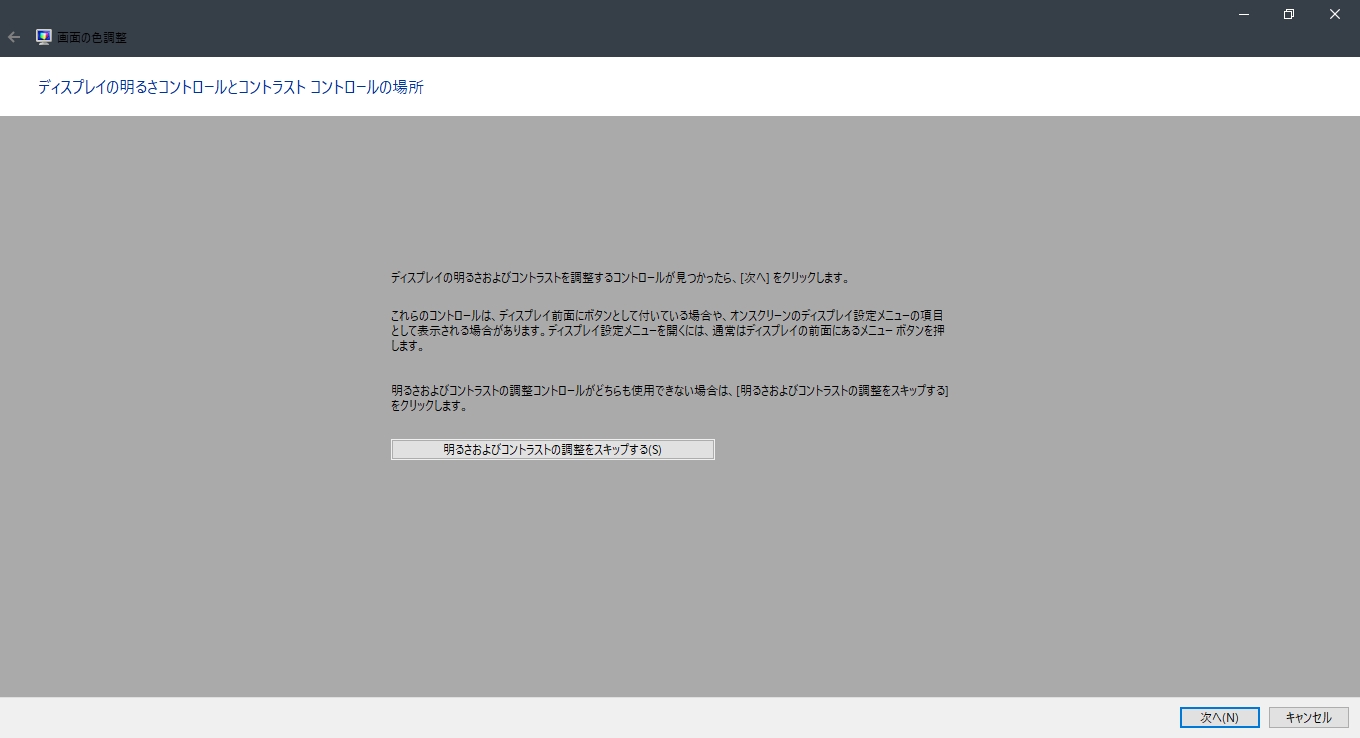Cancel the wizard with キャンセル button
The image size is (1360, 738).
(x=1308, y=718)
